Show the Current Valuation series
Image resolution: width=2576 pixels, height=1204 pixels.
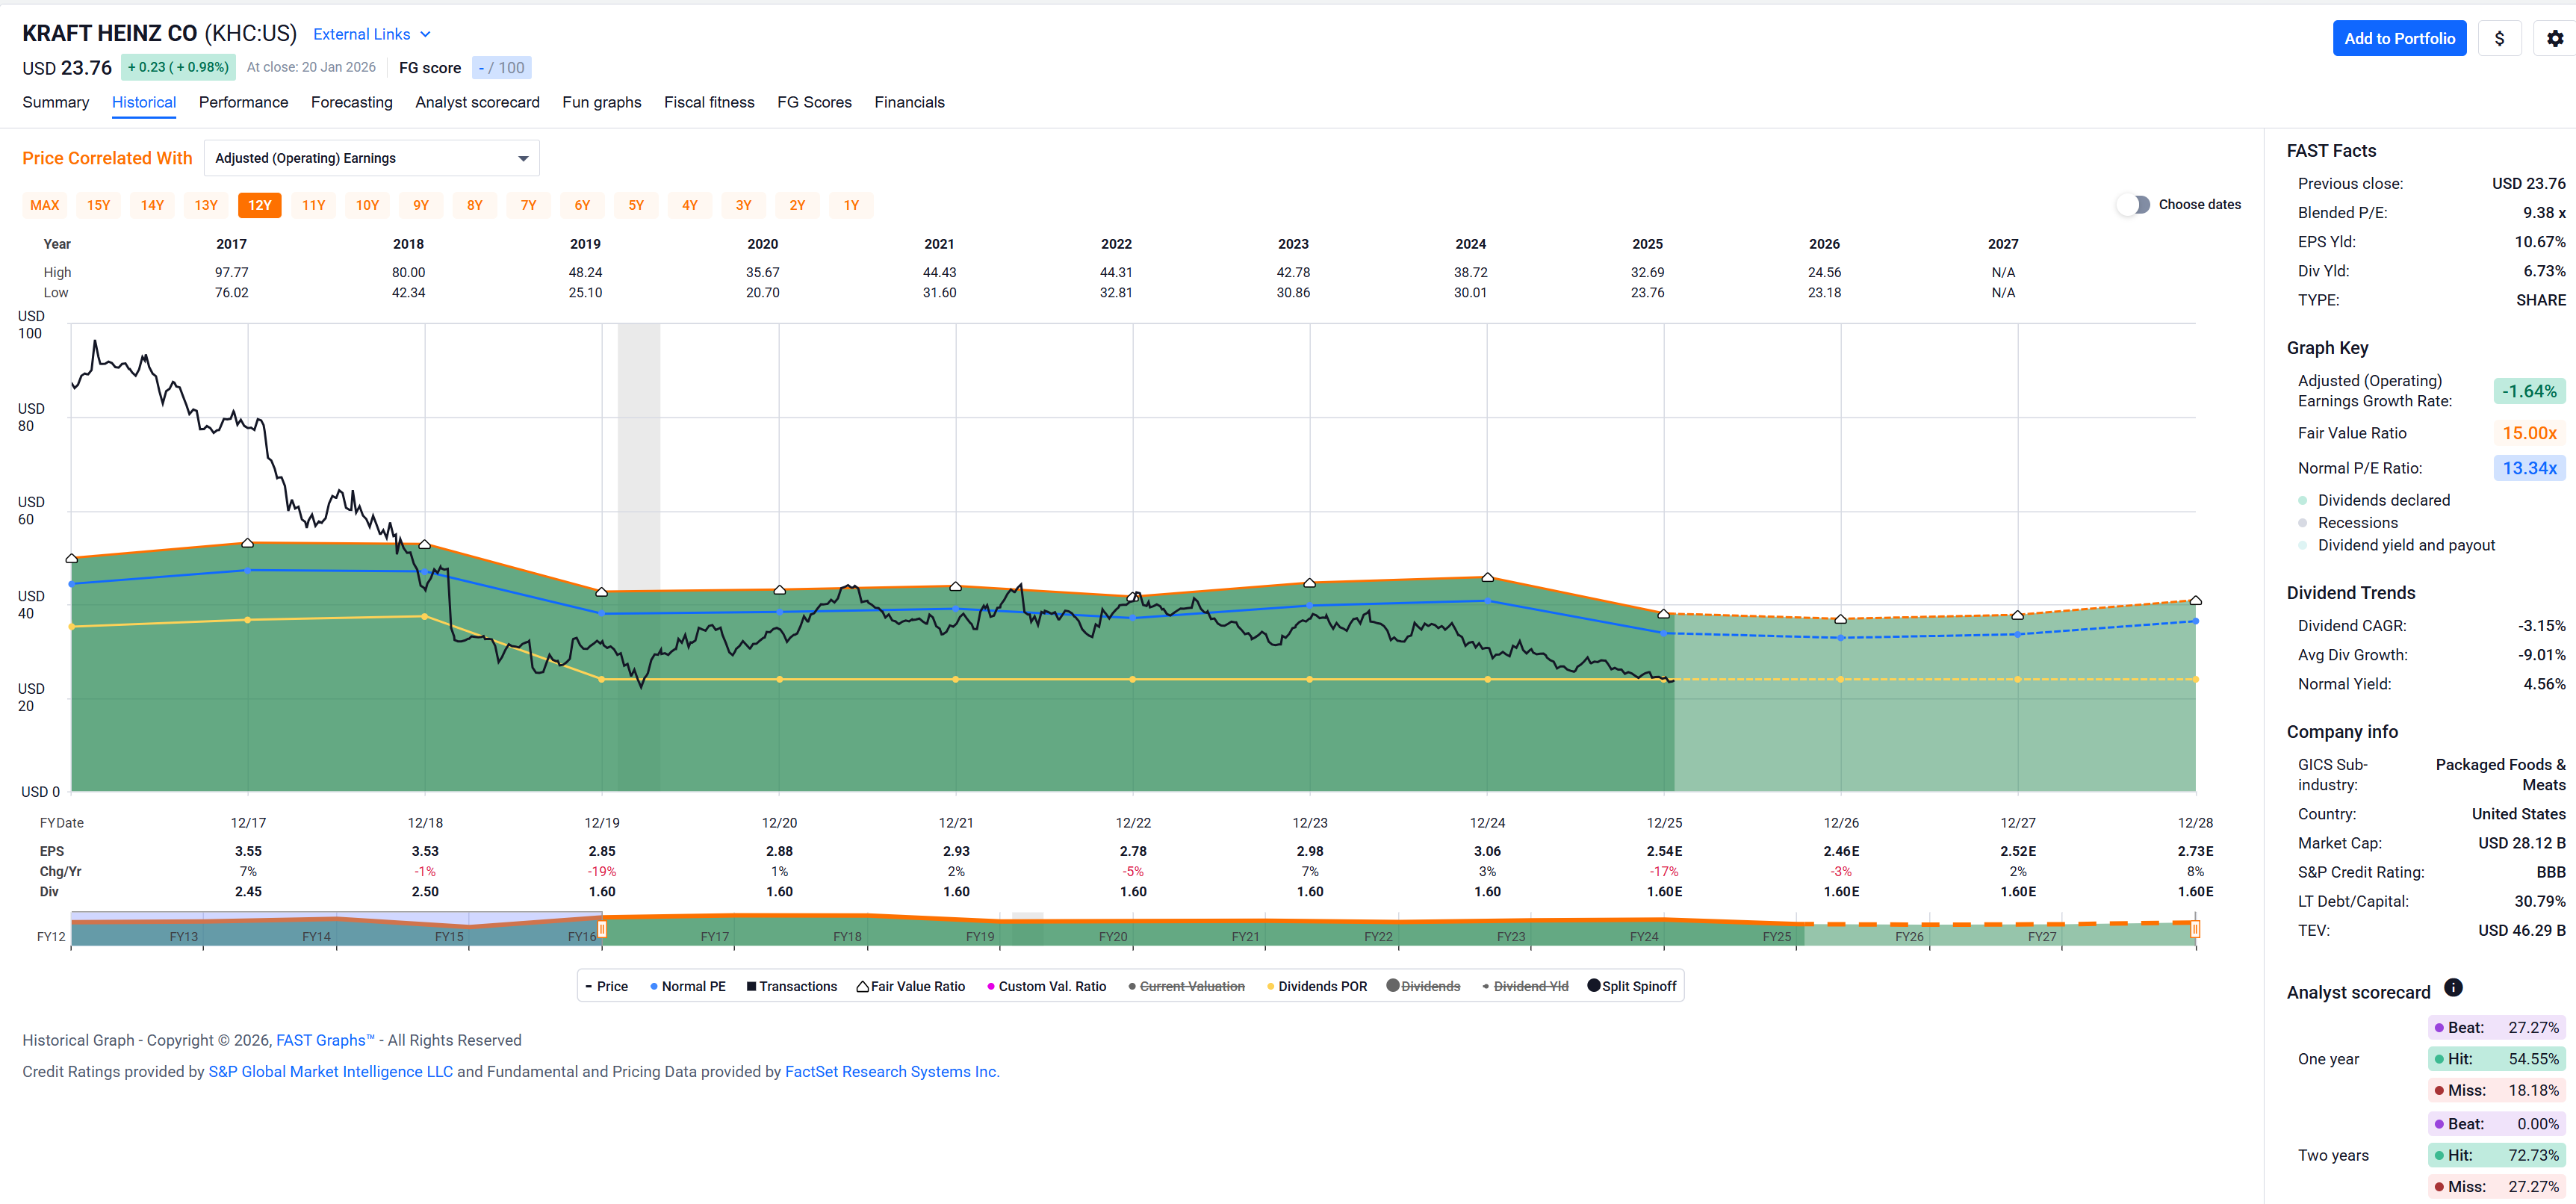tap(1186, 987)
